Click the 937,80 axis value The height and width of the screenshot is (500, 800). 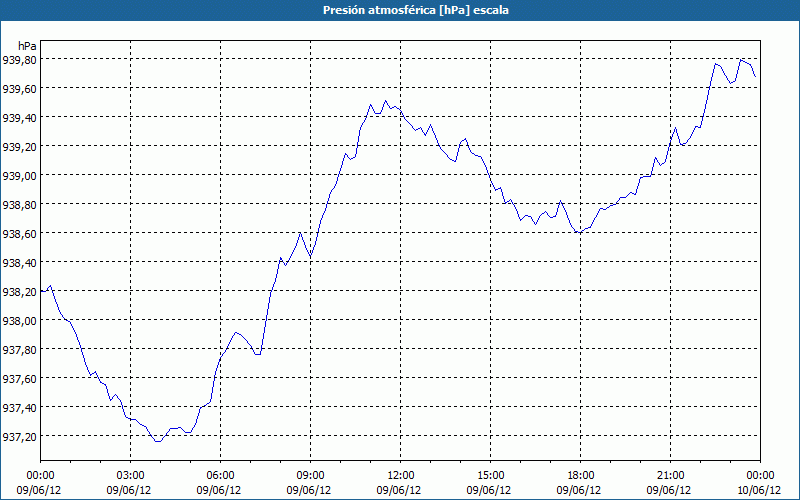pyautogui.click(x=19, y=350)
